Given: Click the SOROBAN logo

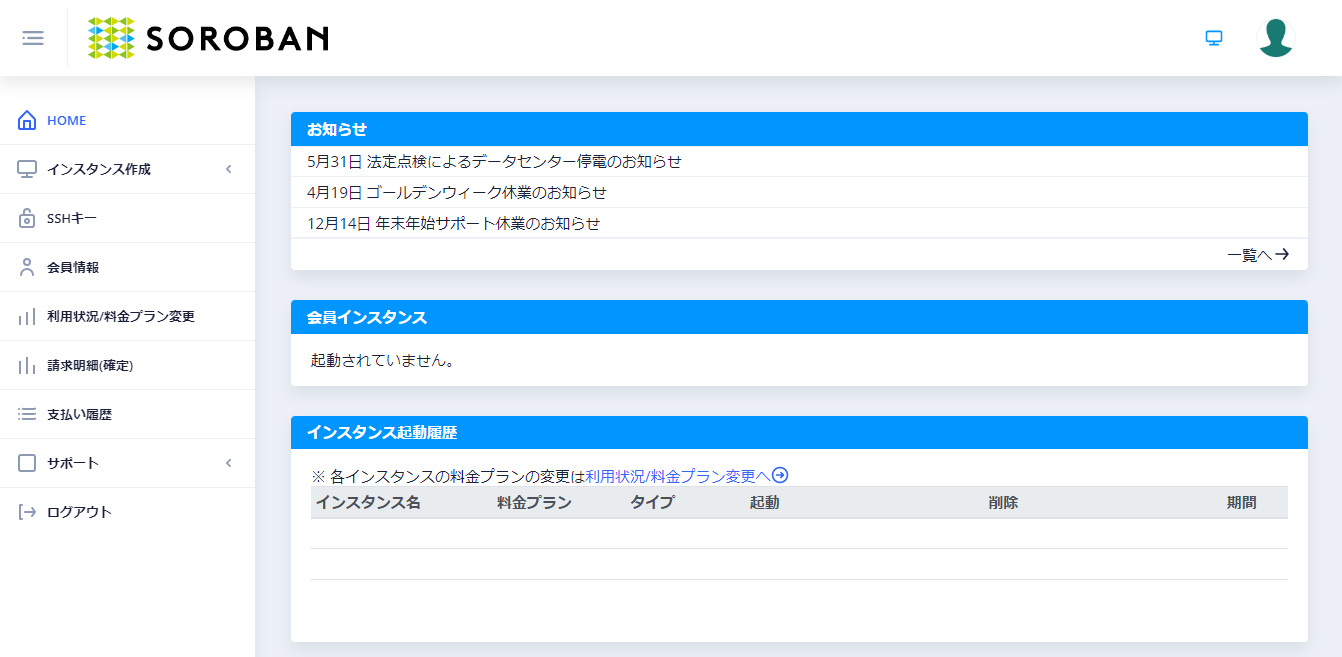Looking at the screenshot, I should pos(208,38).
